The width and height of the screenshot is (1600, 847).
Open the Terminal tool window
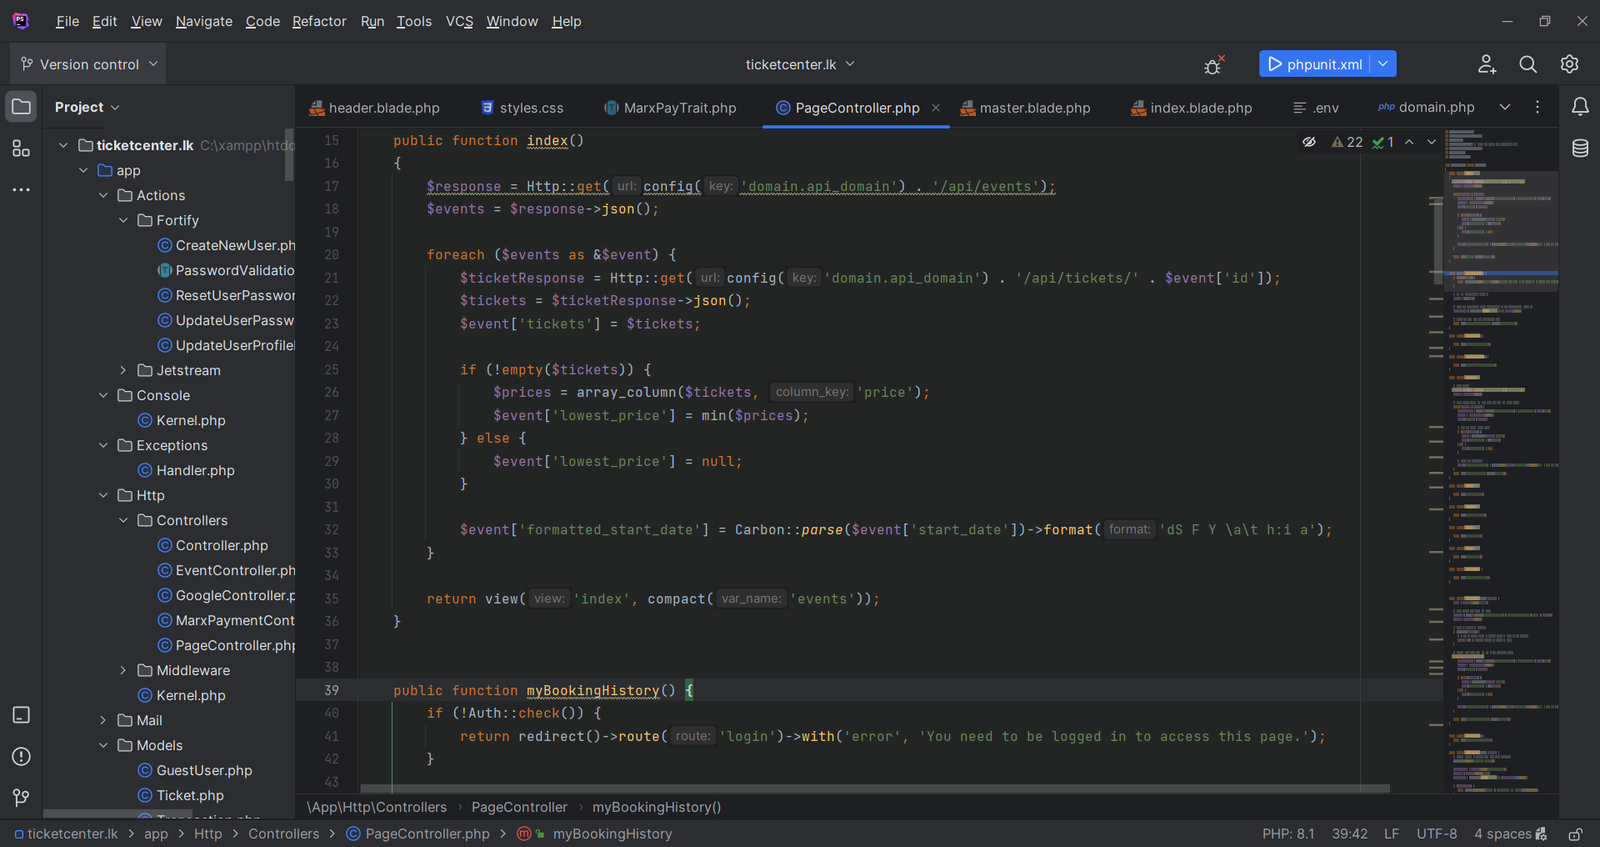21,715
